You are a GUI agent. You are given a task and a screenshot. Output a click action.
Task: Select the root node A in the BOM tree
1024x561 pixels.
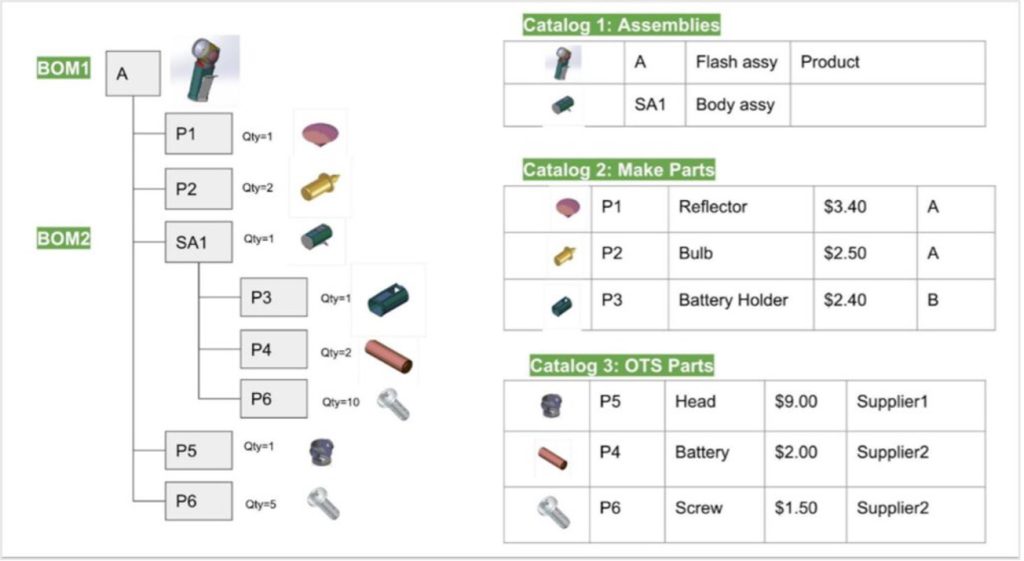click(133, 74)
